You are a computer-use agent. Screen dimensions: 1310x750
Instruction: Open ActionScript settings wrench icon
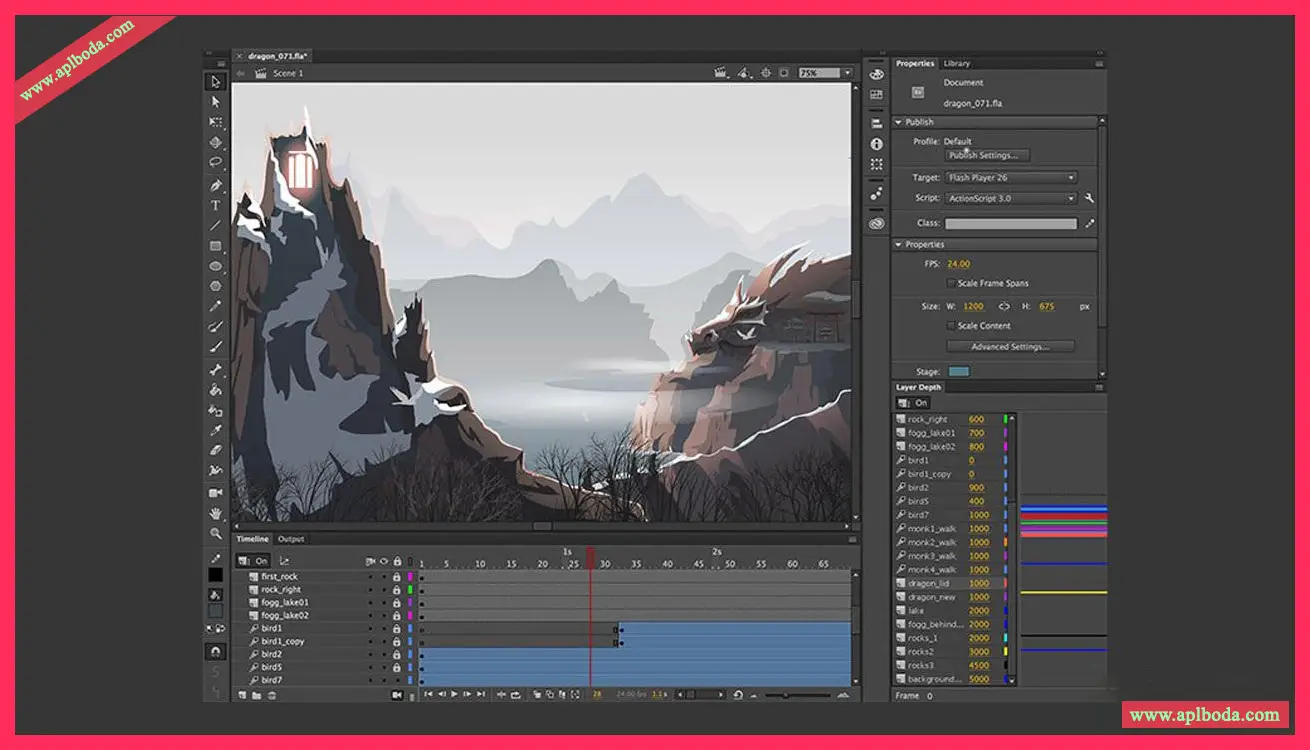pos(1089,198)
